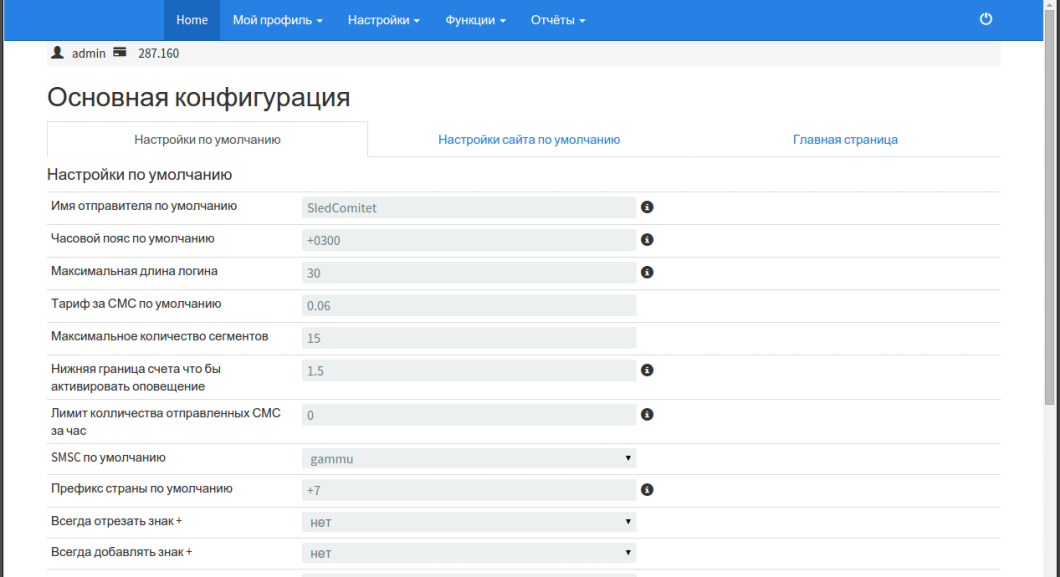Click label 'Всегда отрезать знак +'
This screenshot has width=1060, height=577.
click(116, 521)
